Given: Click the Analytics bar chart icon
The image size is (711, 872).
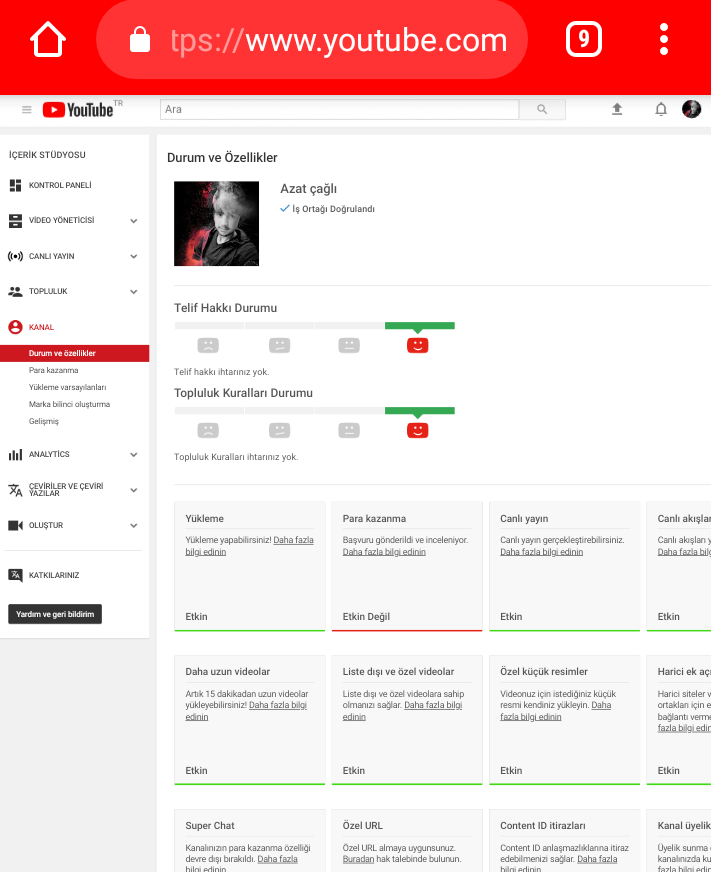Looking at the screenshot, I should pos(15,454).
